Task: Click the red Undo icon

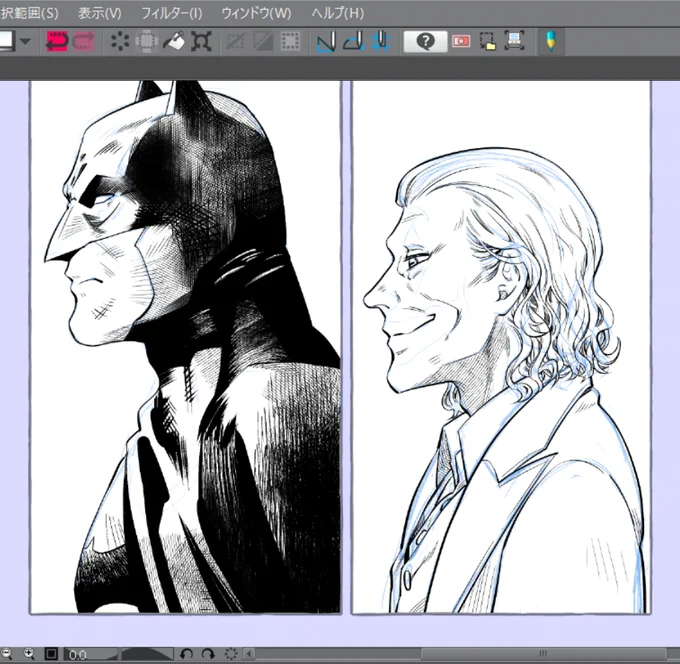Action: tap(57, 42)
